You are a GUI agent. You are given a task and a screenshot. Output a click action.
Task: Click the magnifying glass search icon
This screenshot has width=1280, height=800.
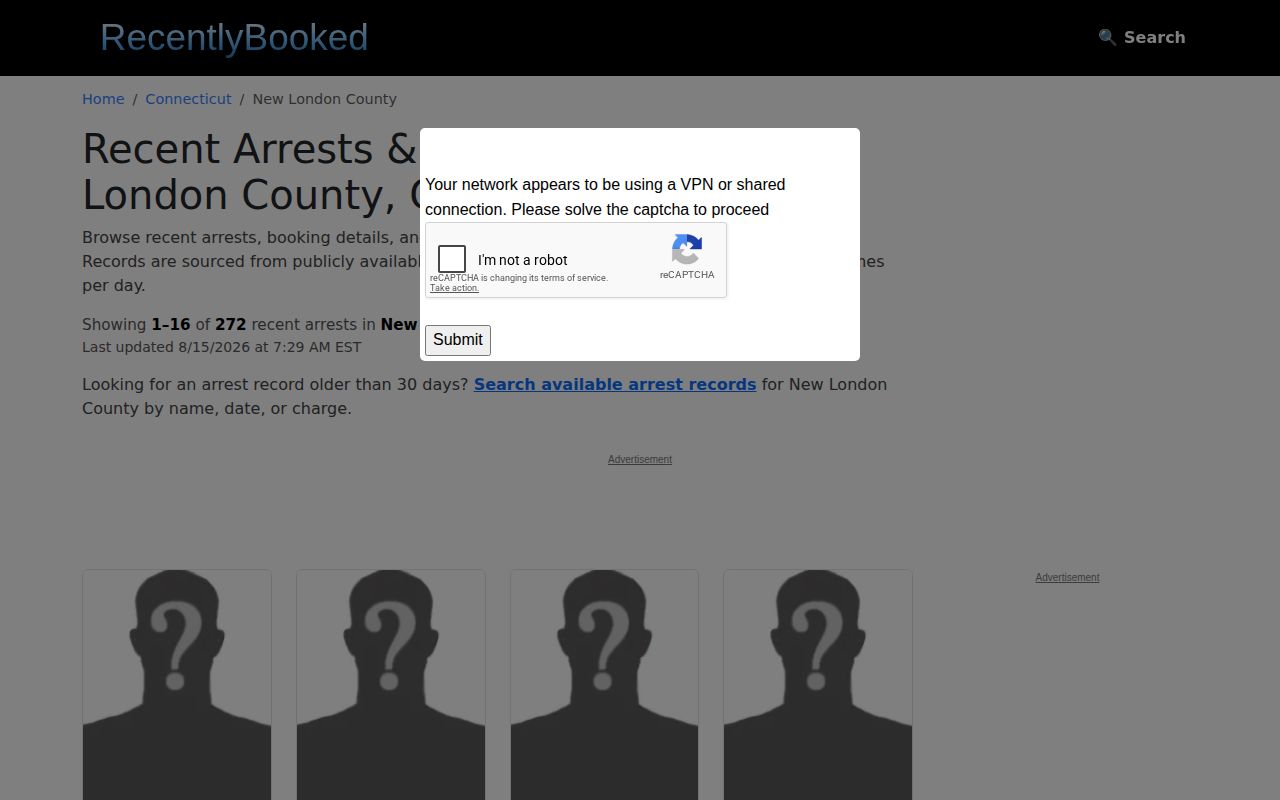pyautogui.click(x=1107, y=37)
